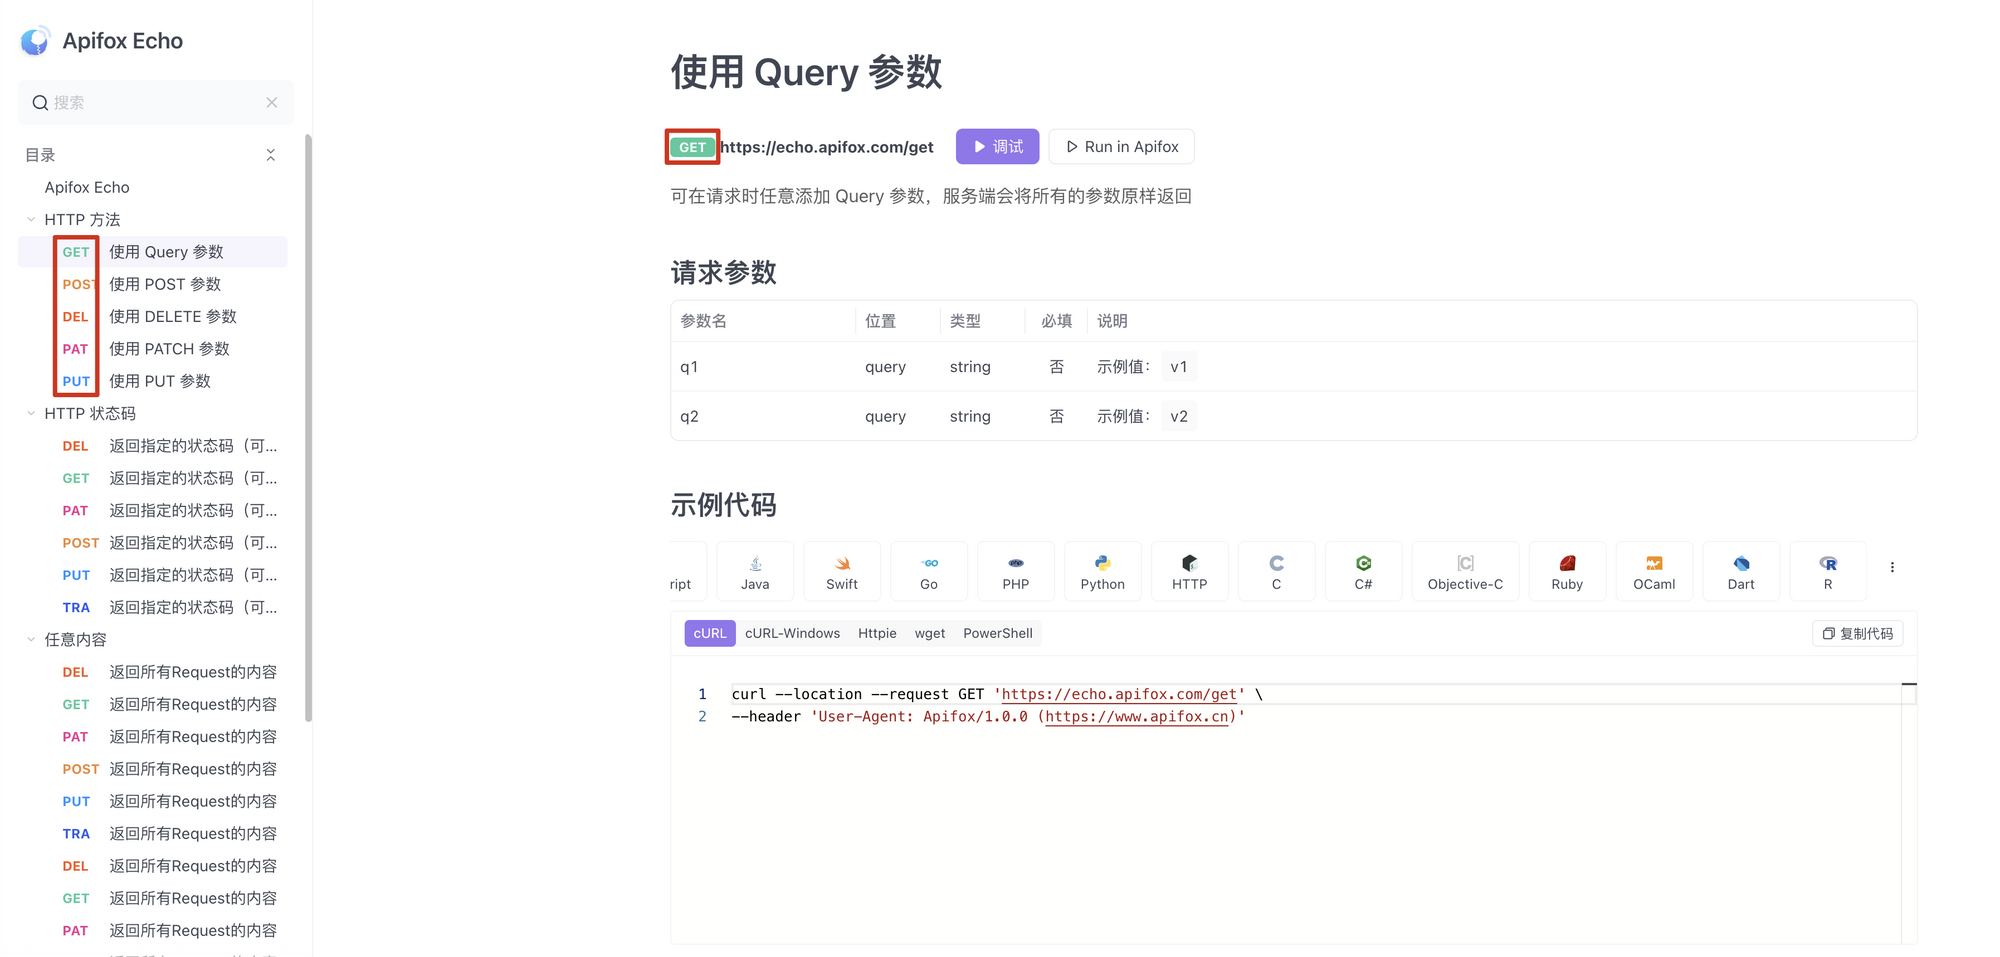Select the HTTP code sample icon
The width and height of the screenshot is (2000, 957).
tap(1190, 563)
